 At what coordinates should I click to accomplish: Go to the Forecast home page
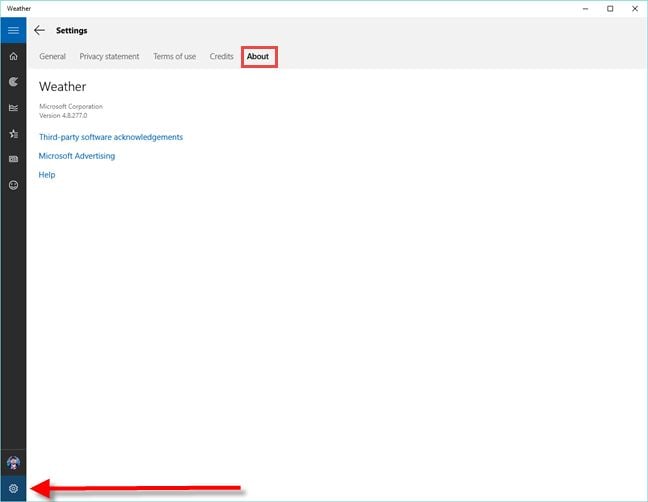tap(13, 56)
